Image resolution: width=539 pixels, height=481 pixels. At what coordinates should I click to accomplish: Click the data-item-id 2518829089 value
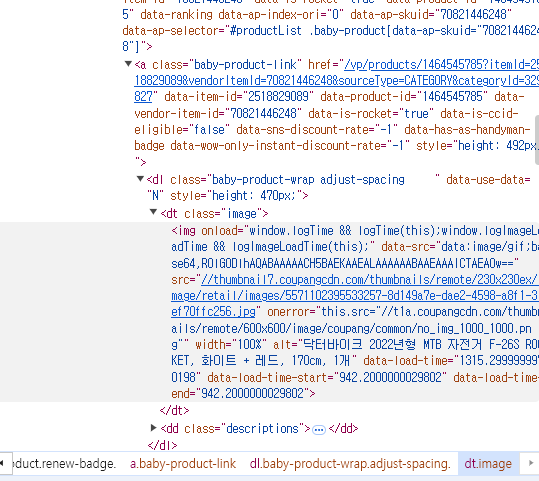278,97
